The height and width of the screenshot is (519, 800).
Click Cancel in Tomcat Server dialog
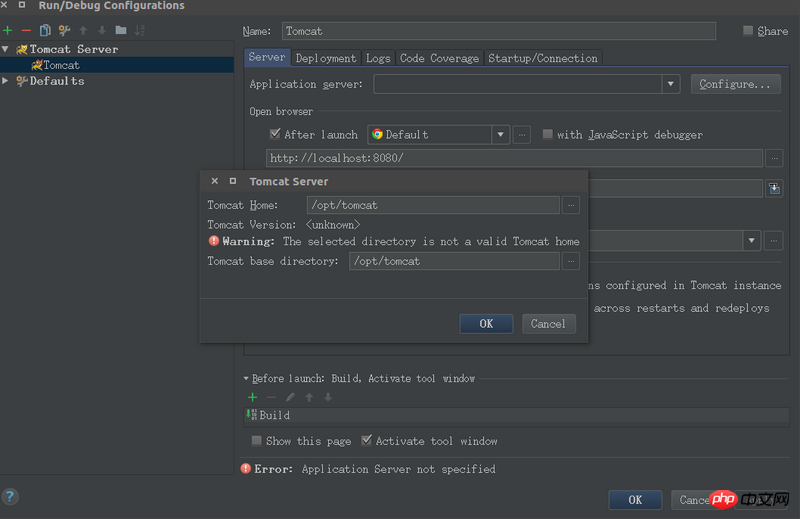tap(548, 324)
